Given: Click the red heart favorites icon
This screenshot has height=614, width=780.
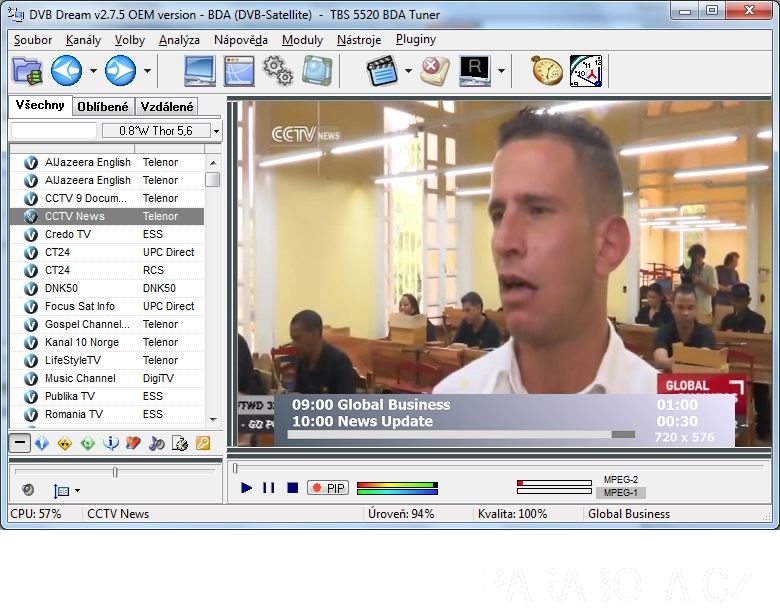Looking at the screenshot, I should [x=133, y=443].
